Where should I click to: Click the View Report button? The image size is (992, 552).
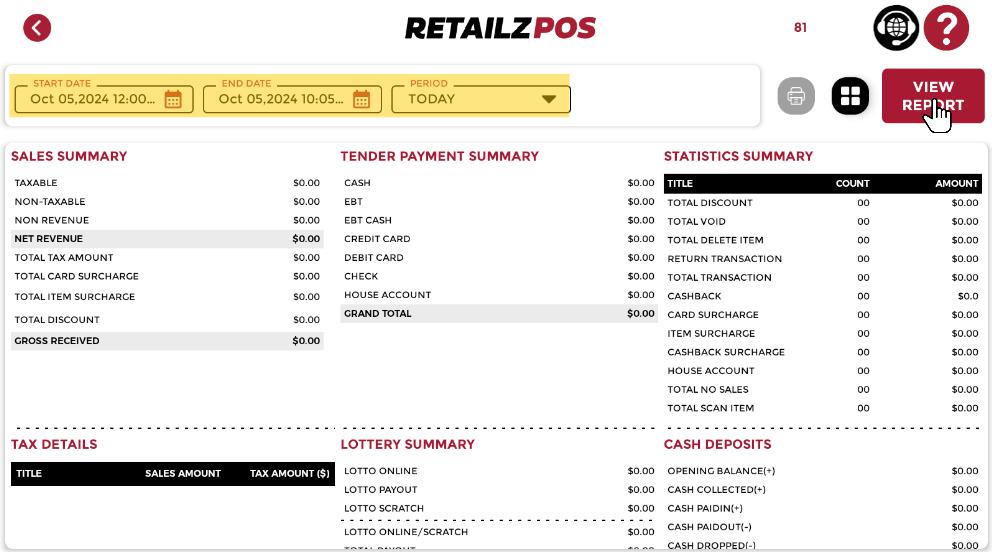pos(933,96)
